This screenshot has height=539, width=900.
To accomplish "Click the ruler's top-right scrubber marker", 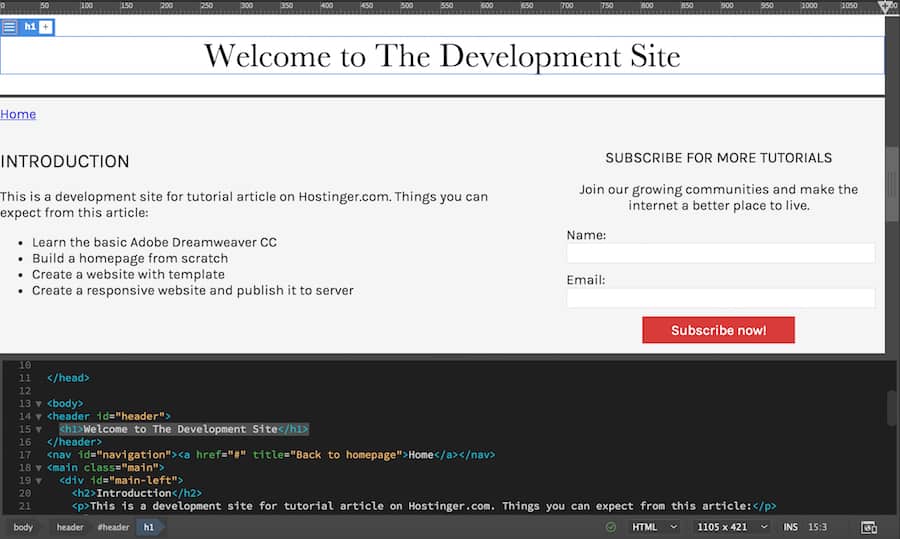I will [x=886, y=7].
